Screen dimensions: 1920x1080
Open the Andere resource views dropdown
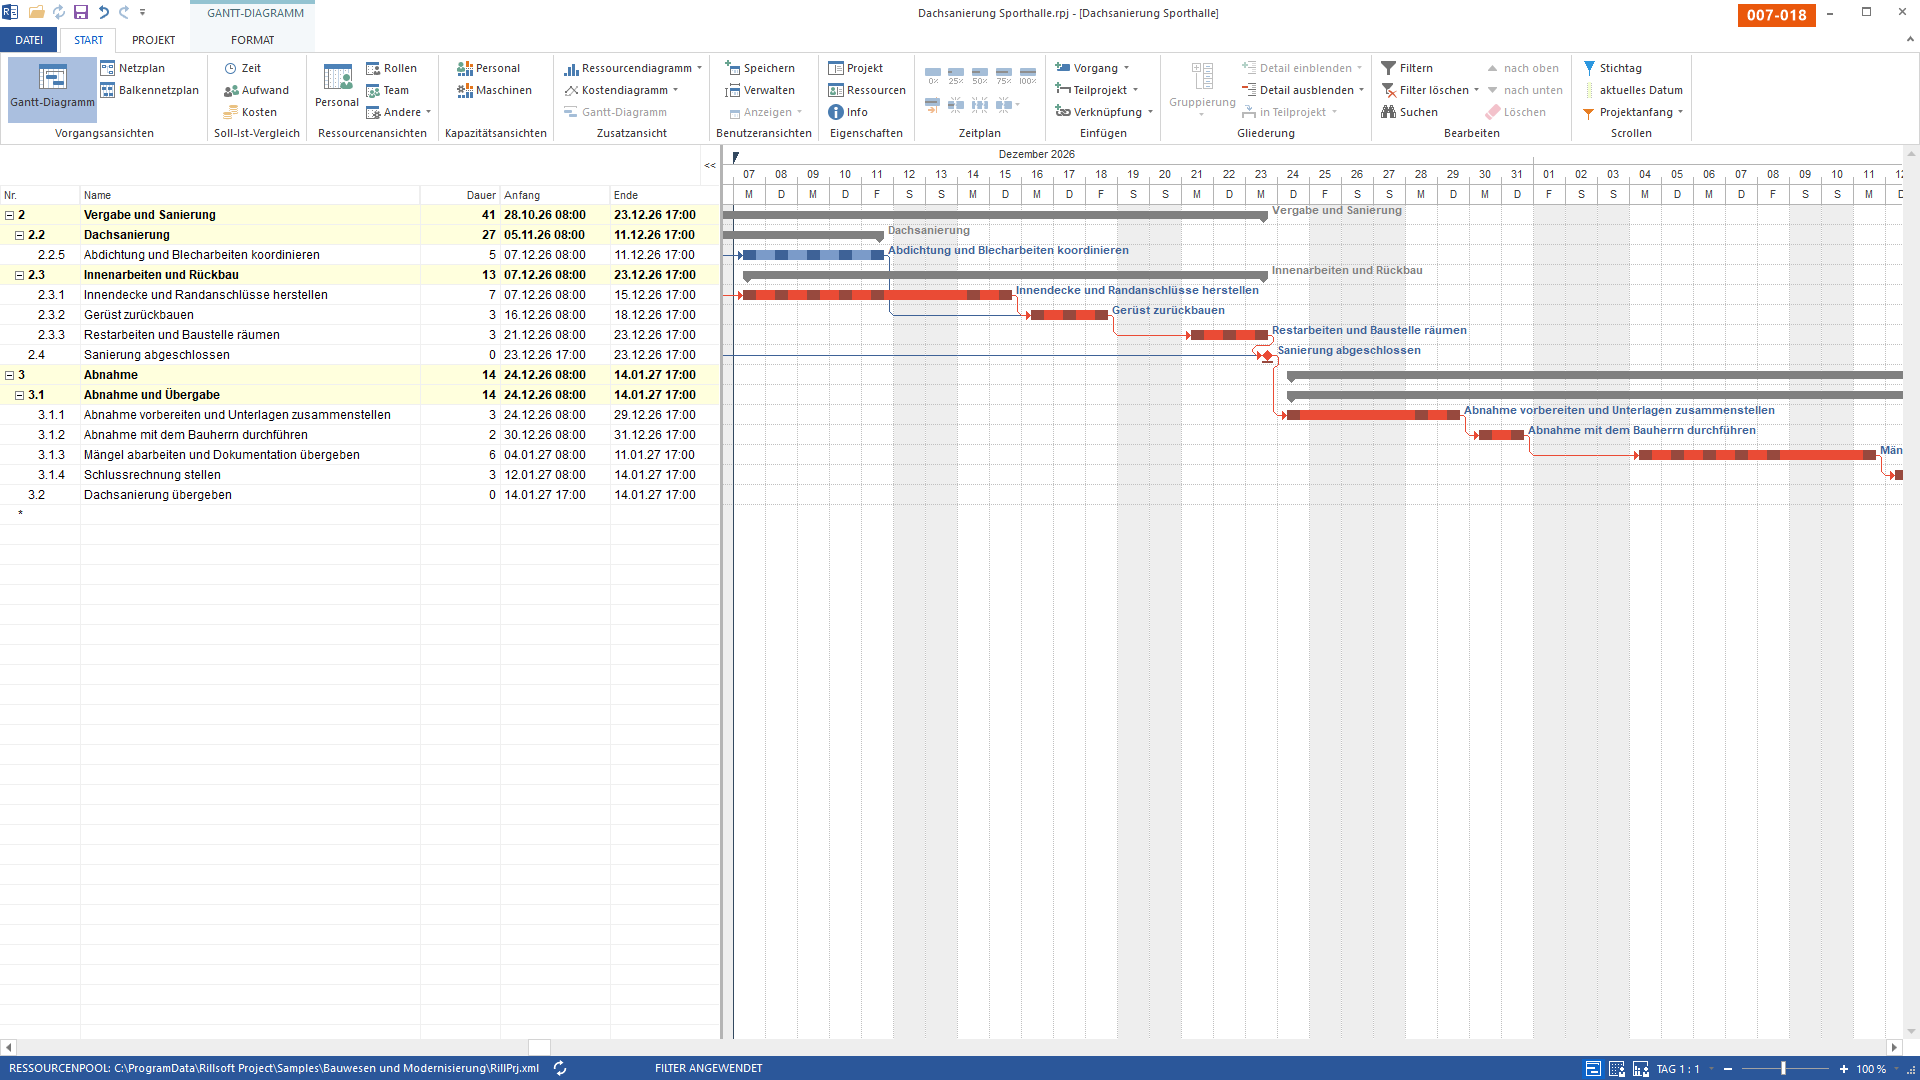(x=429, y=112)
